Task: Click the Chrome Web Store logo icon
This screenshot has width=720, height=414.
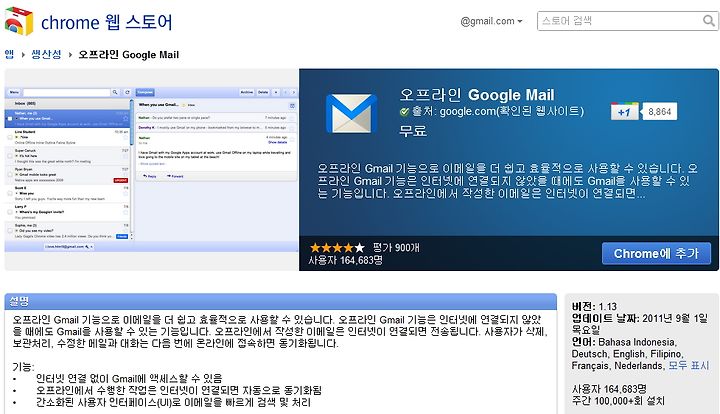Action: click(19, 21)
